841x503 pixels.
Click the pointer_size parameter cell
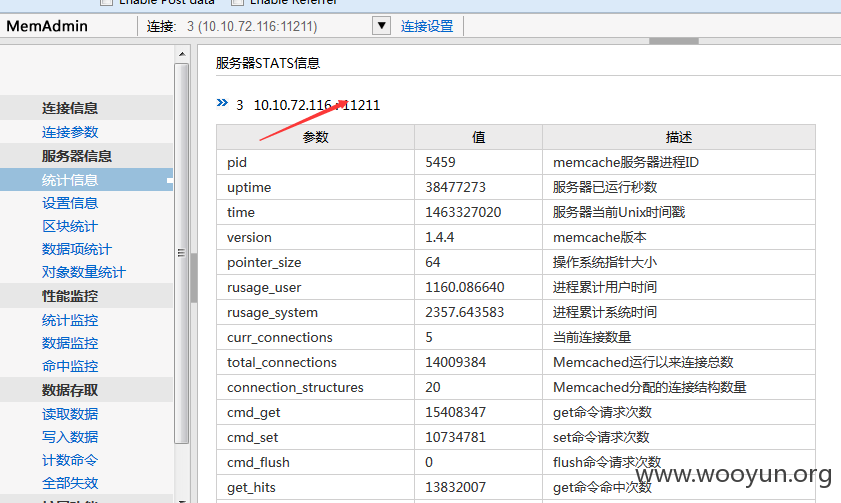(315, 262)
